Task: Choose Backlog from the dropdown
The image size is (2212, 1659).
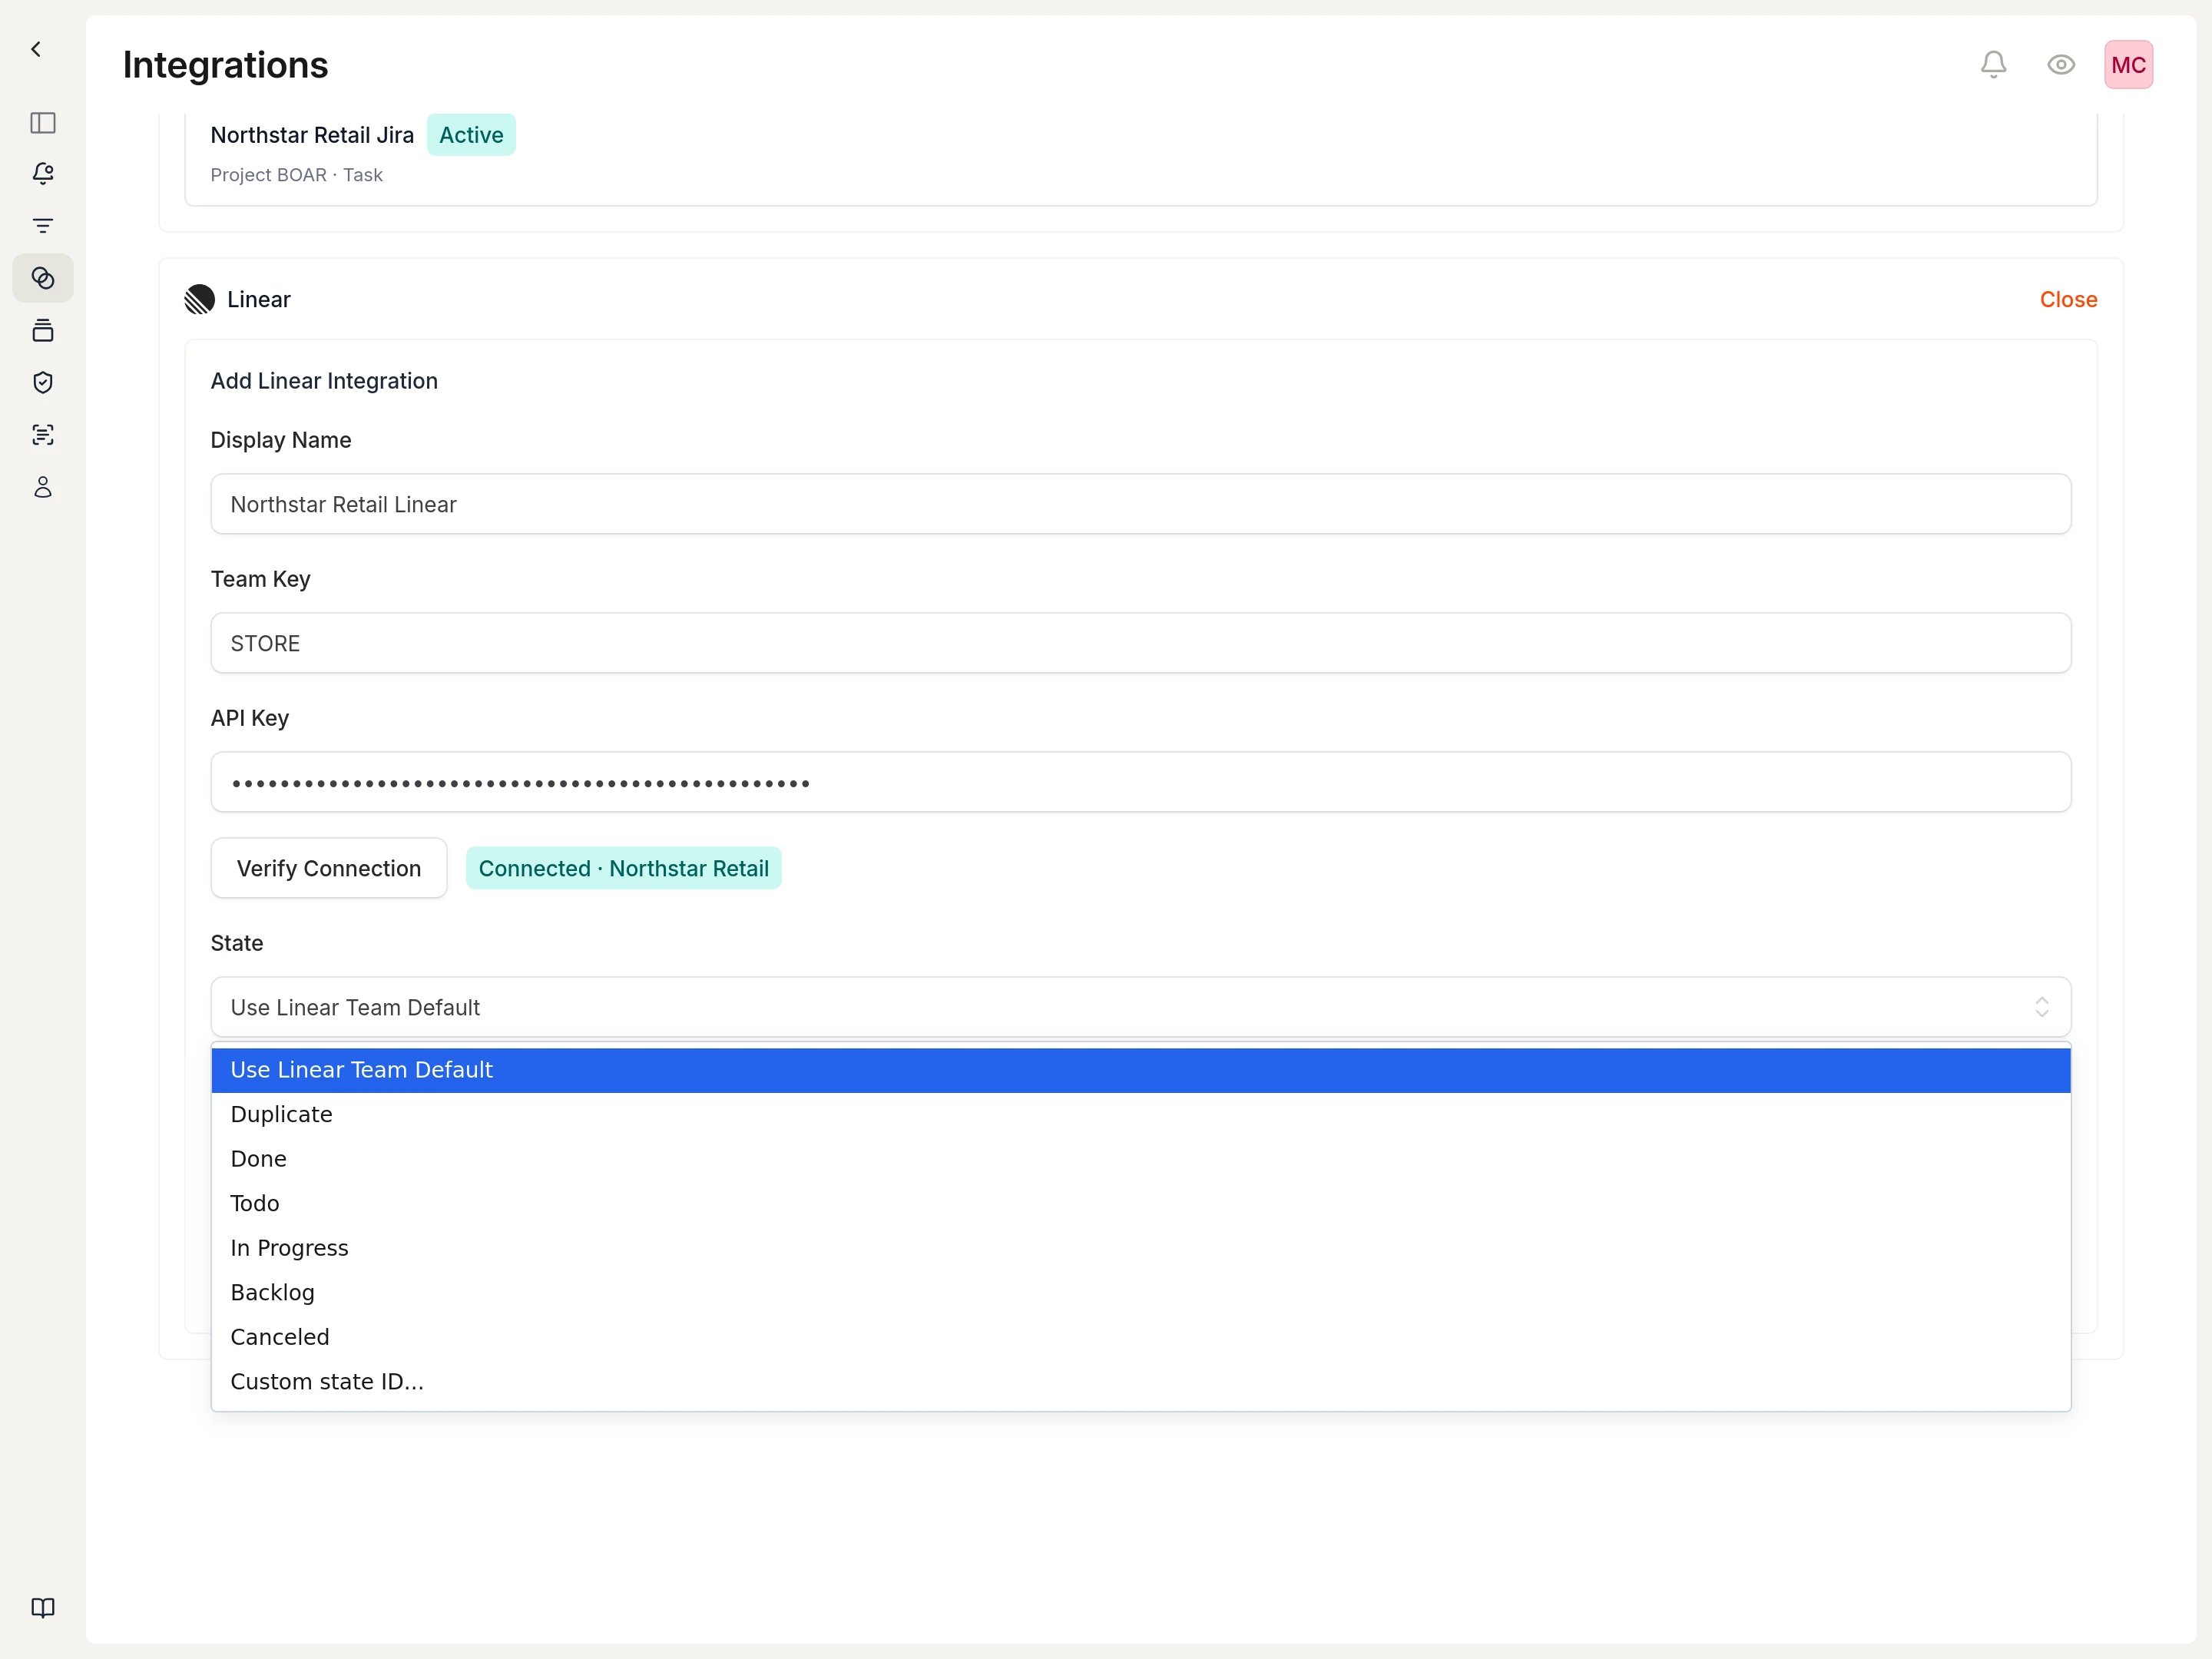Action: coord(1140,1293)
